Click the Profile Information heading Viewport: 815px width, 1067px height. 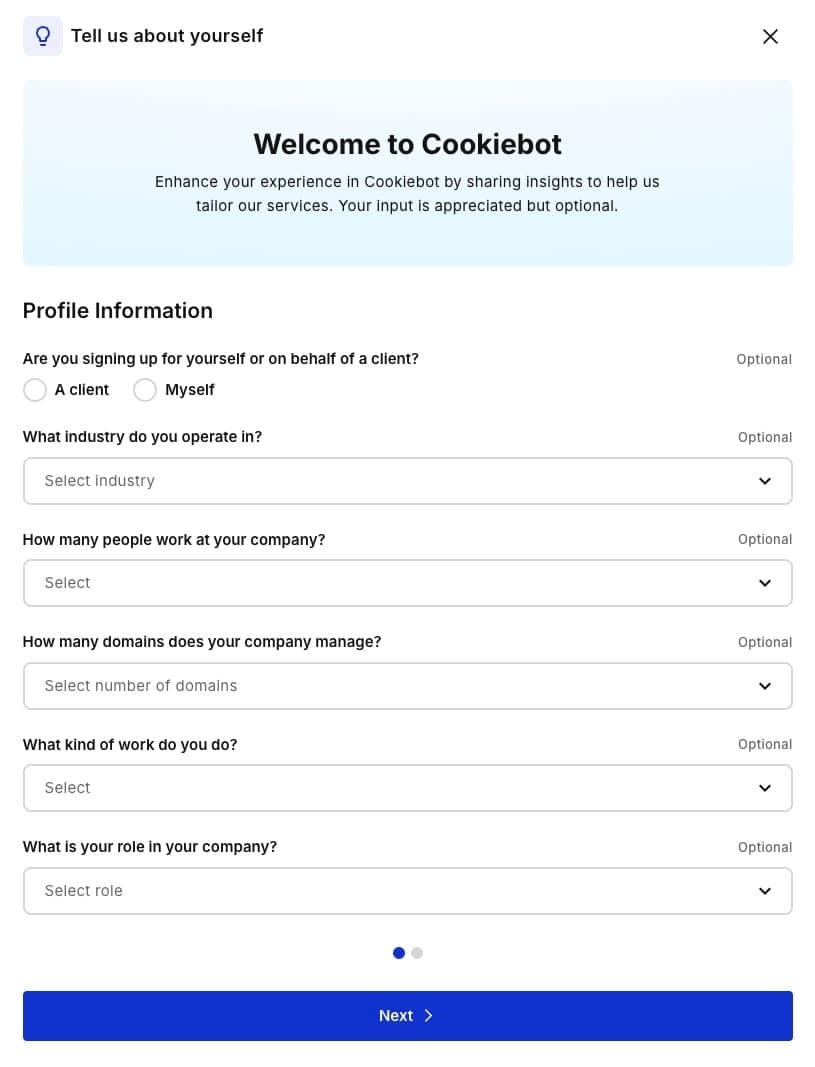click(117, 311)
